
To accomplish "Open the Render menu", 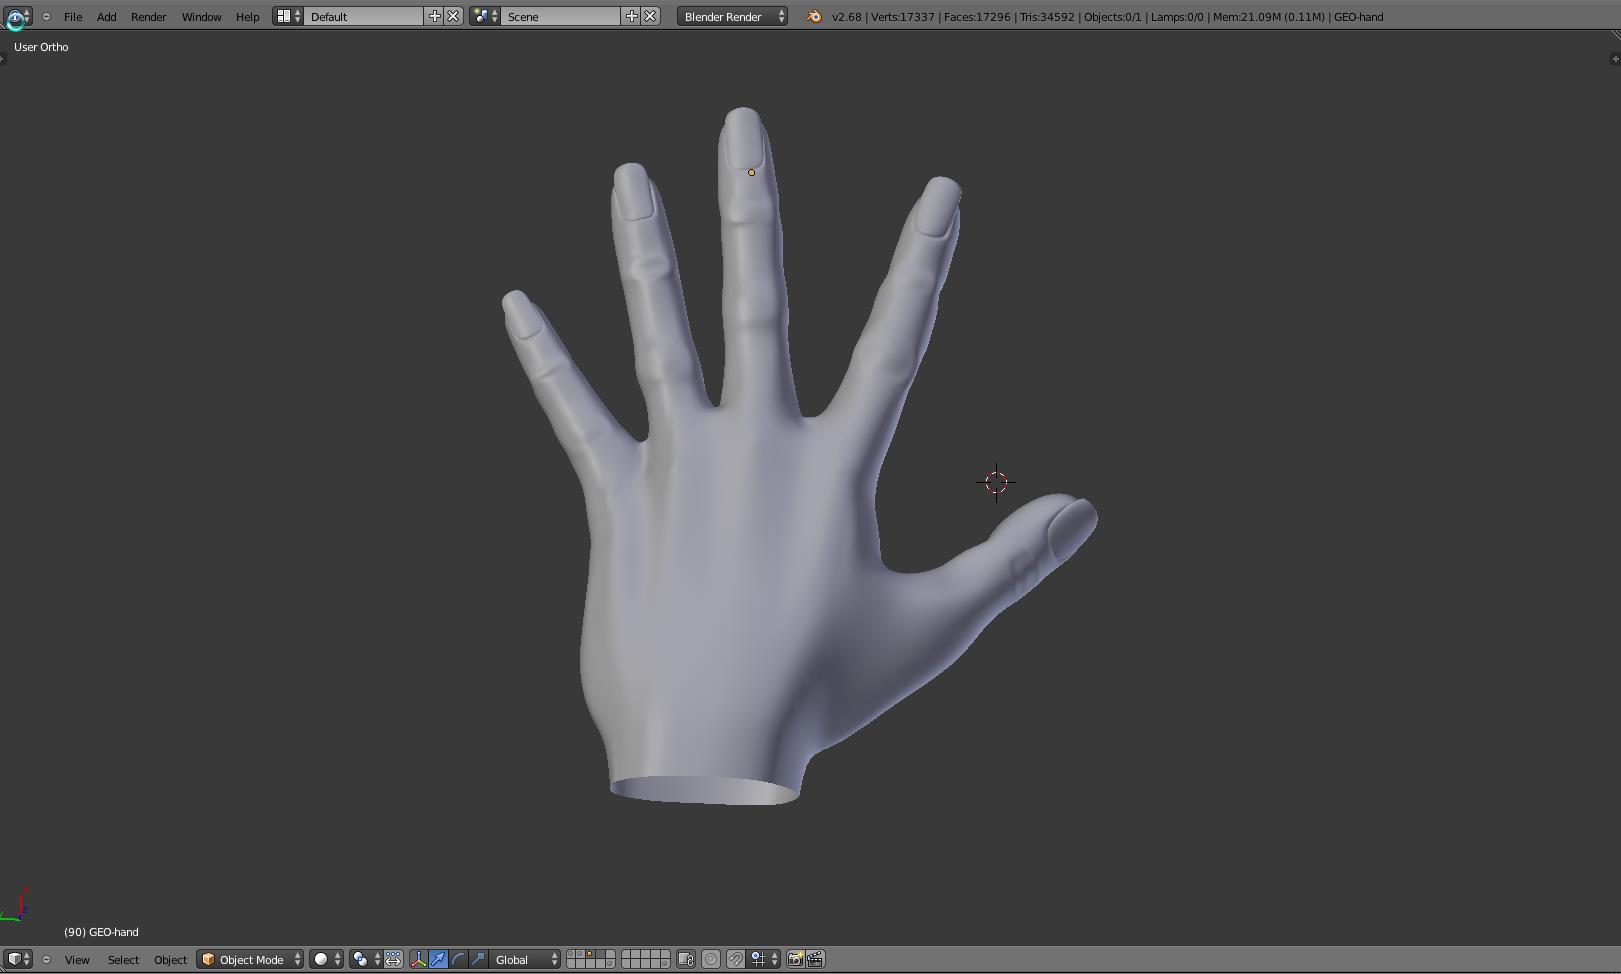I will point(148,17).
